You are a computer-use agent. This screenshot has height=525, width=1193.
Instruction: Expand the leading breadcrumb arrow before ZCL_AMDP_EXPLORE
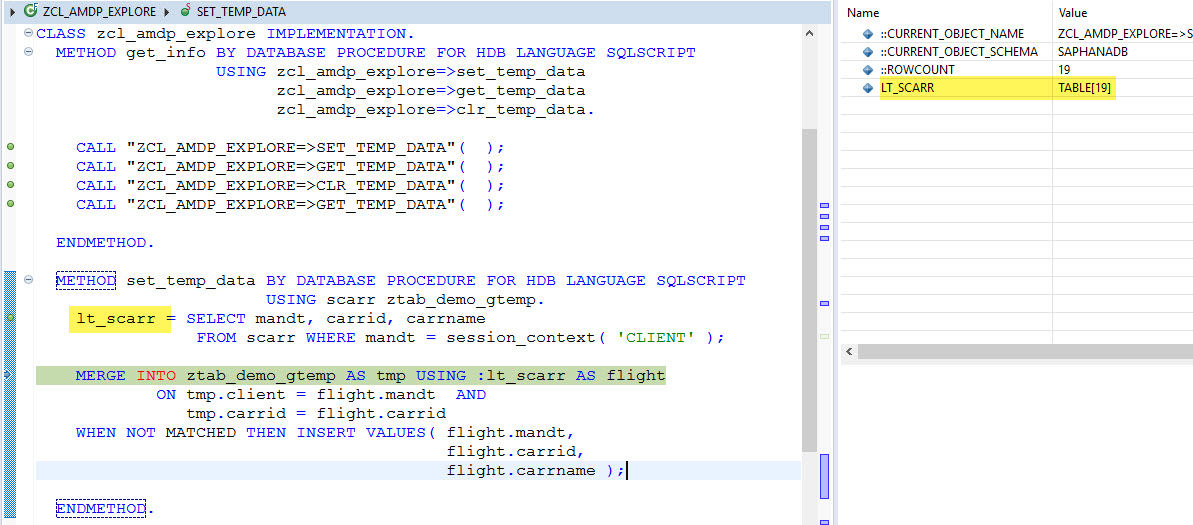(x=10, y=12)
